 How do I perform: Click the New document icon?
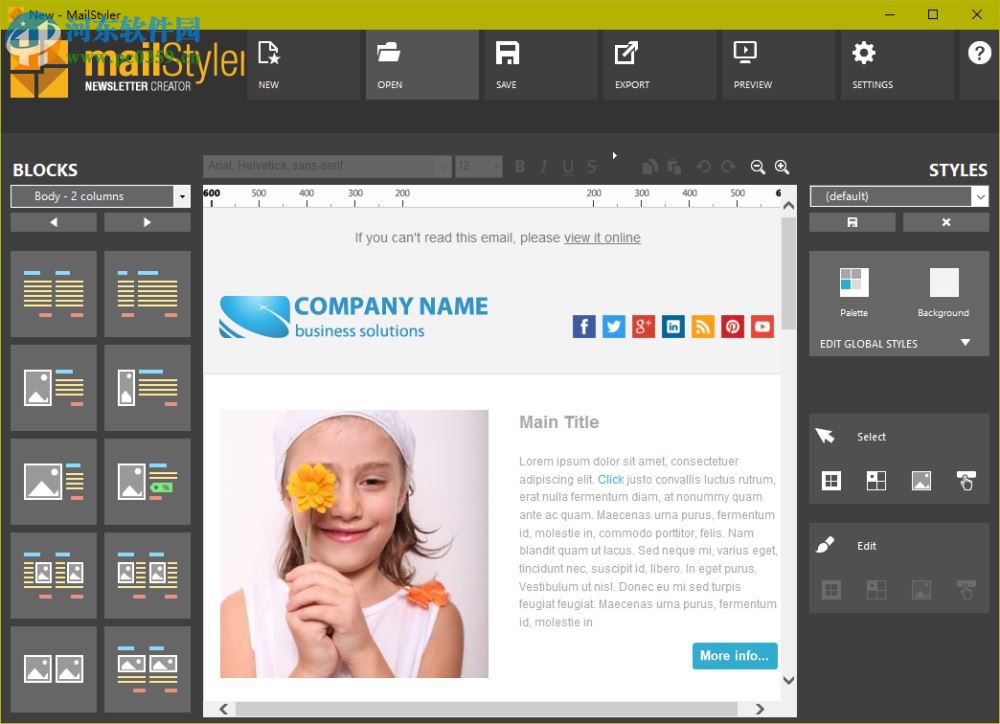(x=268, y=52)
